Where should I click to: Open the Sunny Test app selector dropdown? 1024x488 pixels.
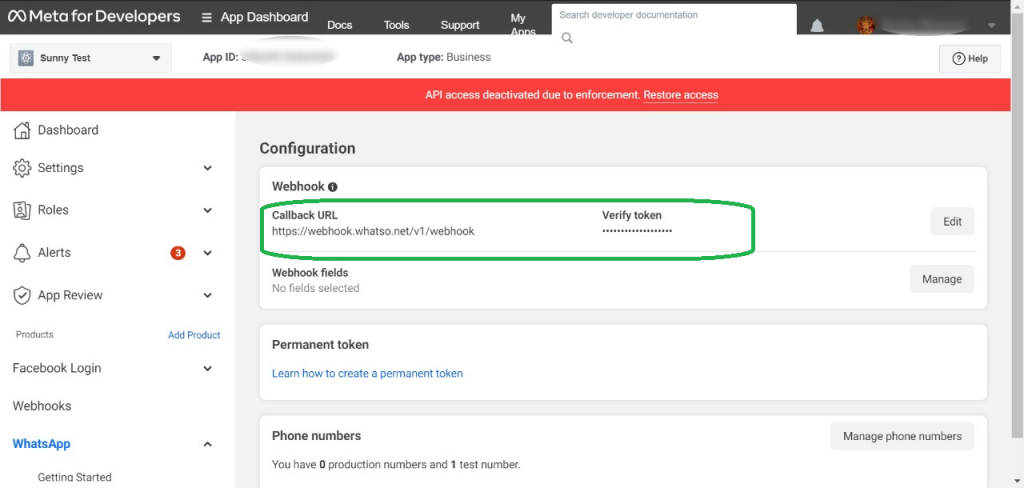pos(90,58)
